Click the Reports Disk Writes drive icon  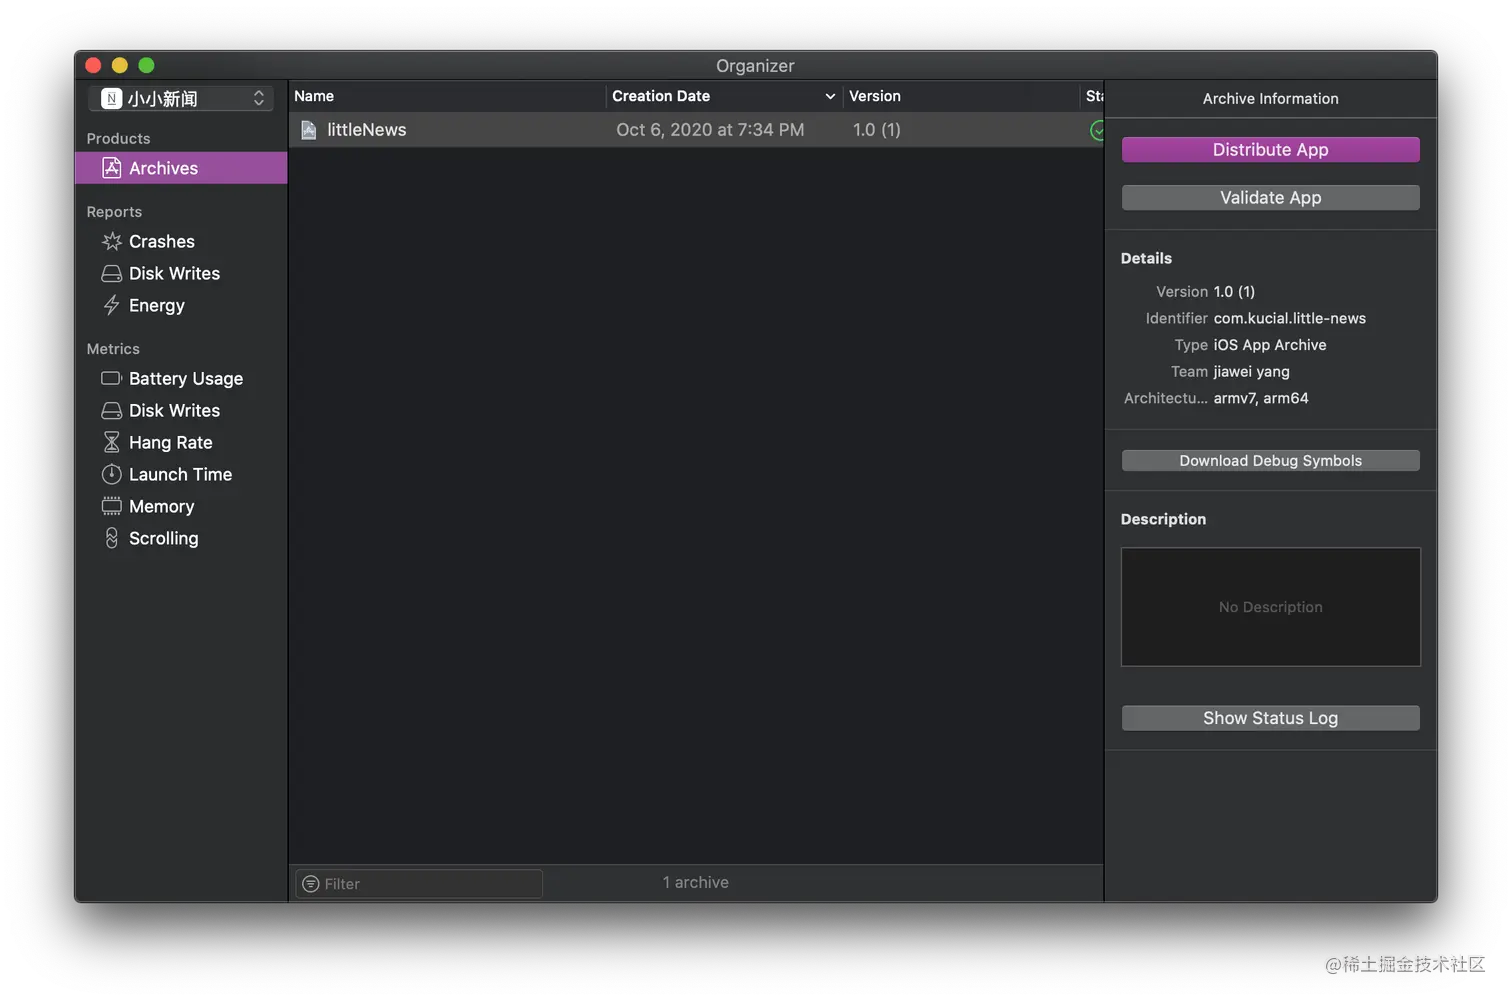pyautogui.click(x=112, y=273)
